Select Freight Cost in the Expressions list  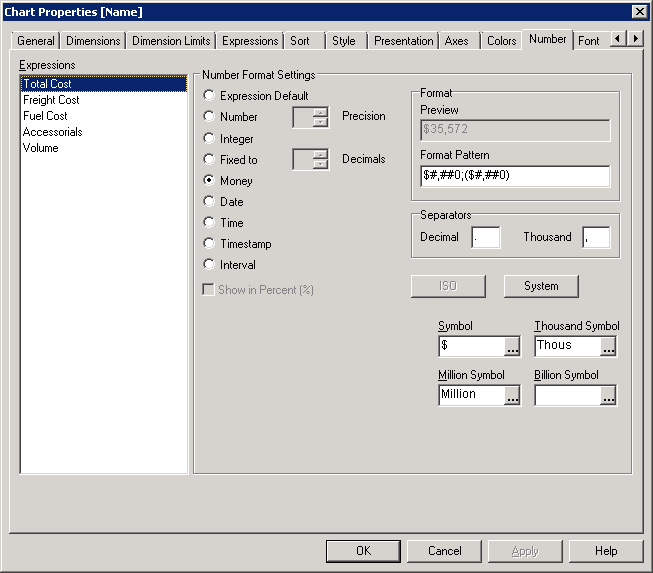click(x=104, y=100)
